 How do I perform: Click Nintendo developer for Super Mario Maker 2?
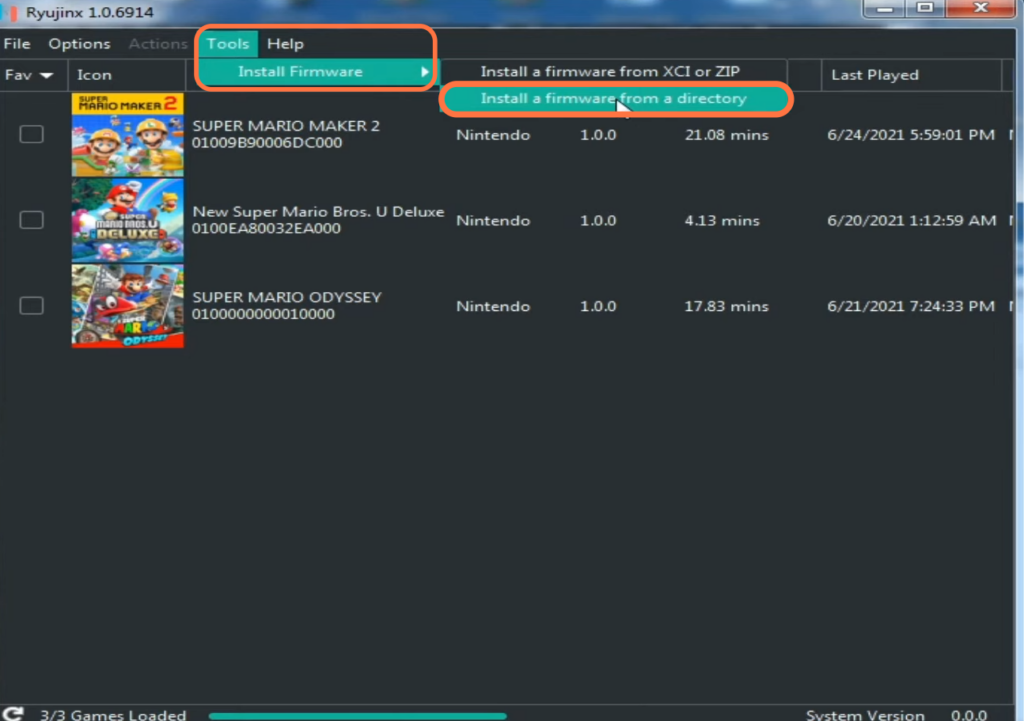click(493, 135)
